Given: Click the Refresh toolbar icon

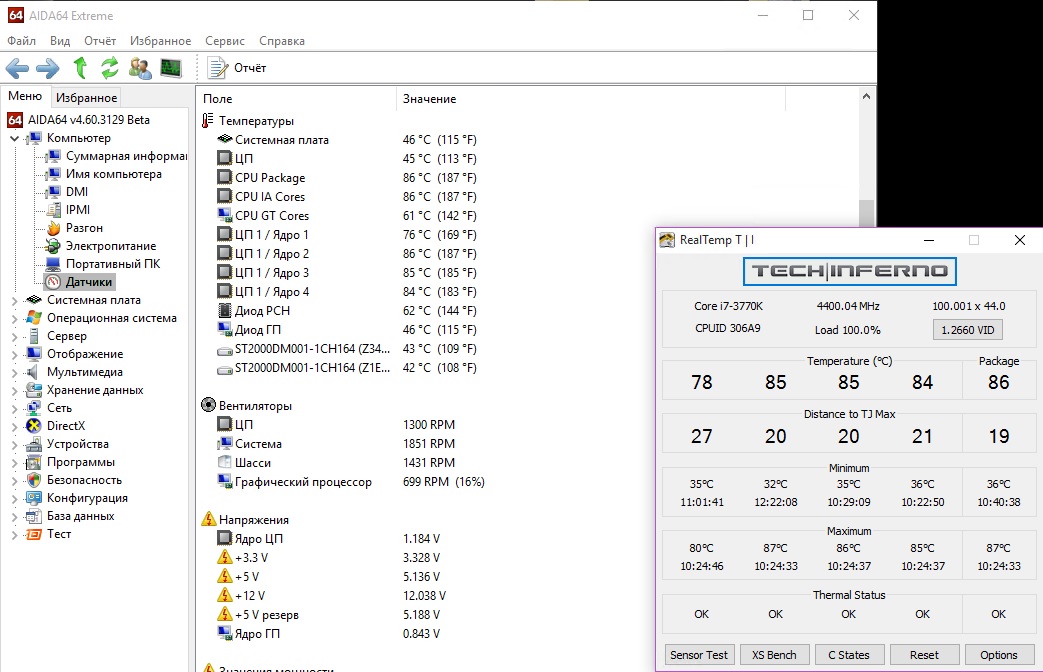Looking at the screenshot, I should click(x=110, y=68).
